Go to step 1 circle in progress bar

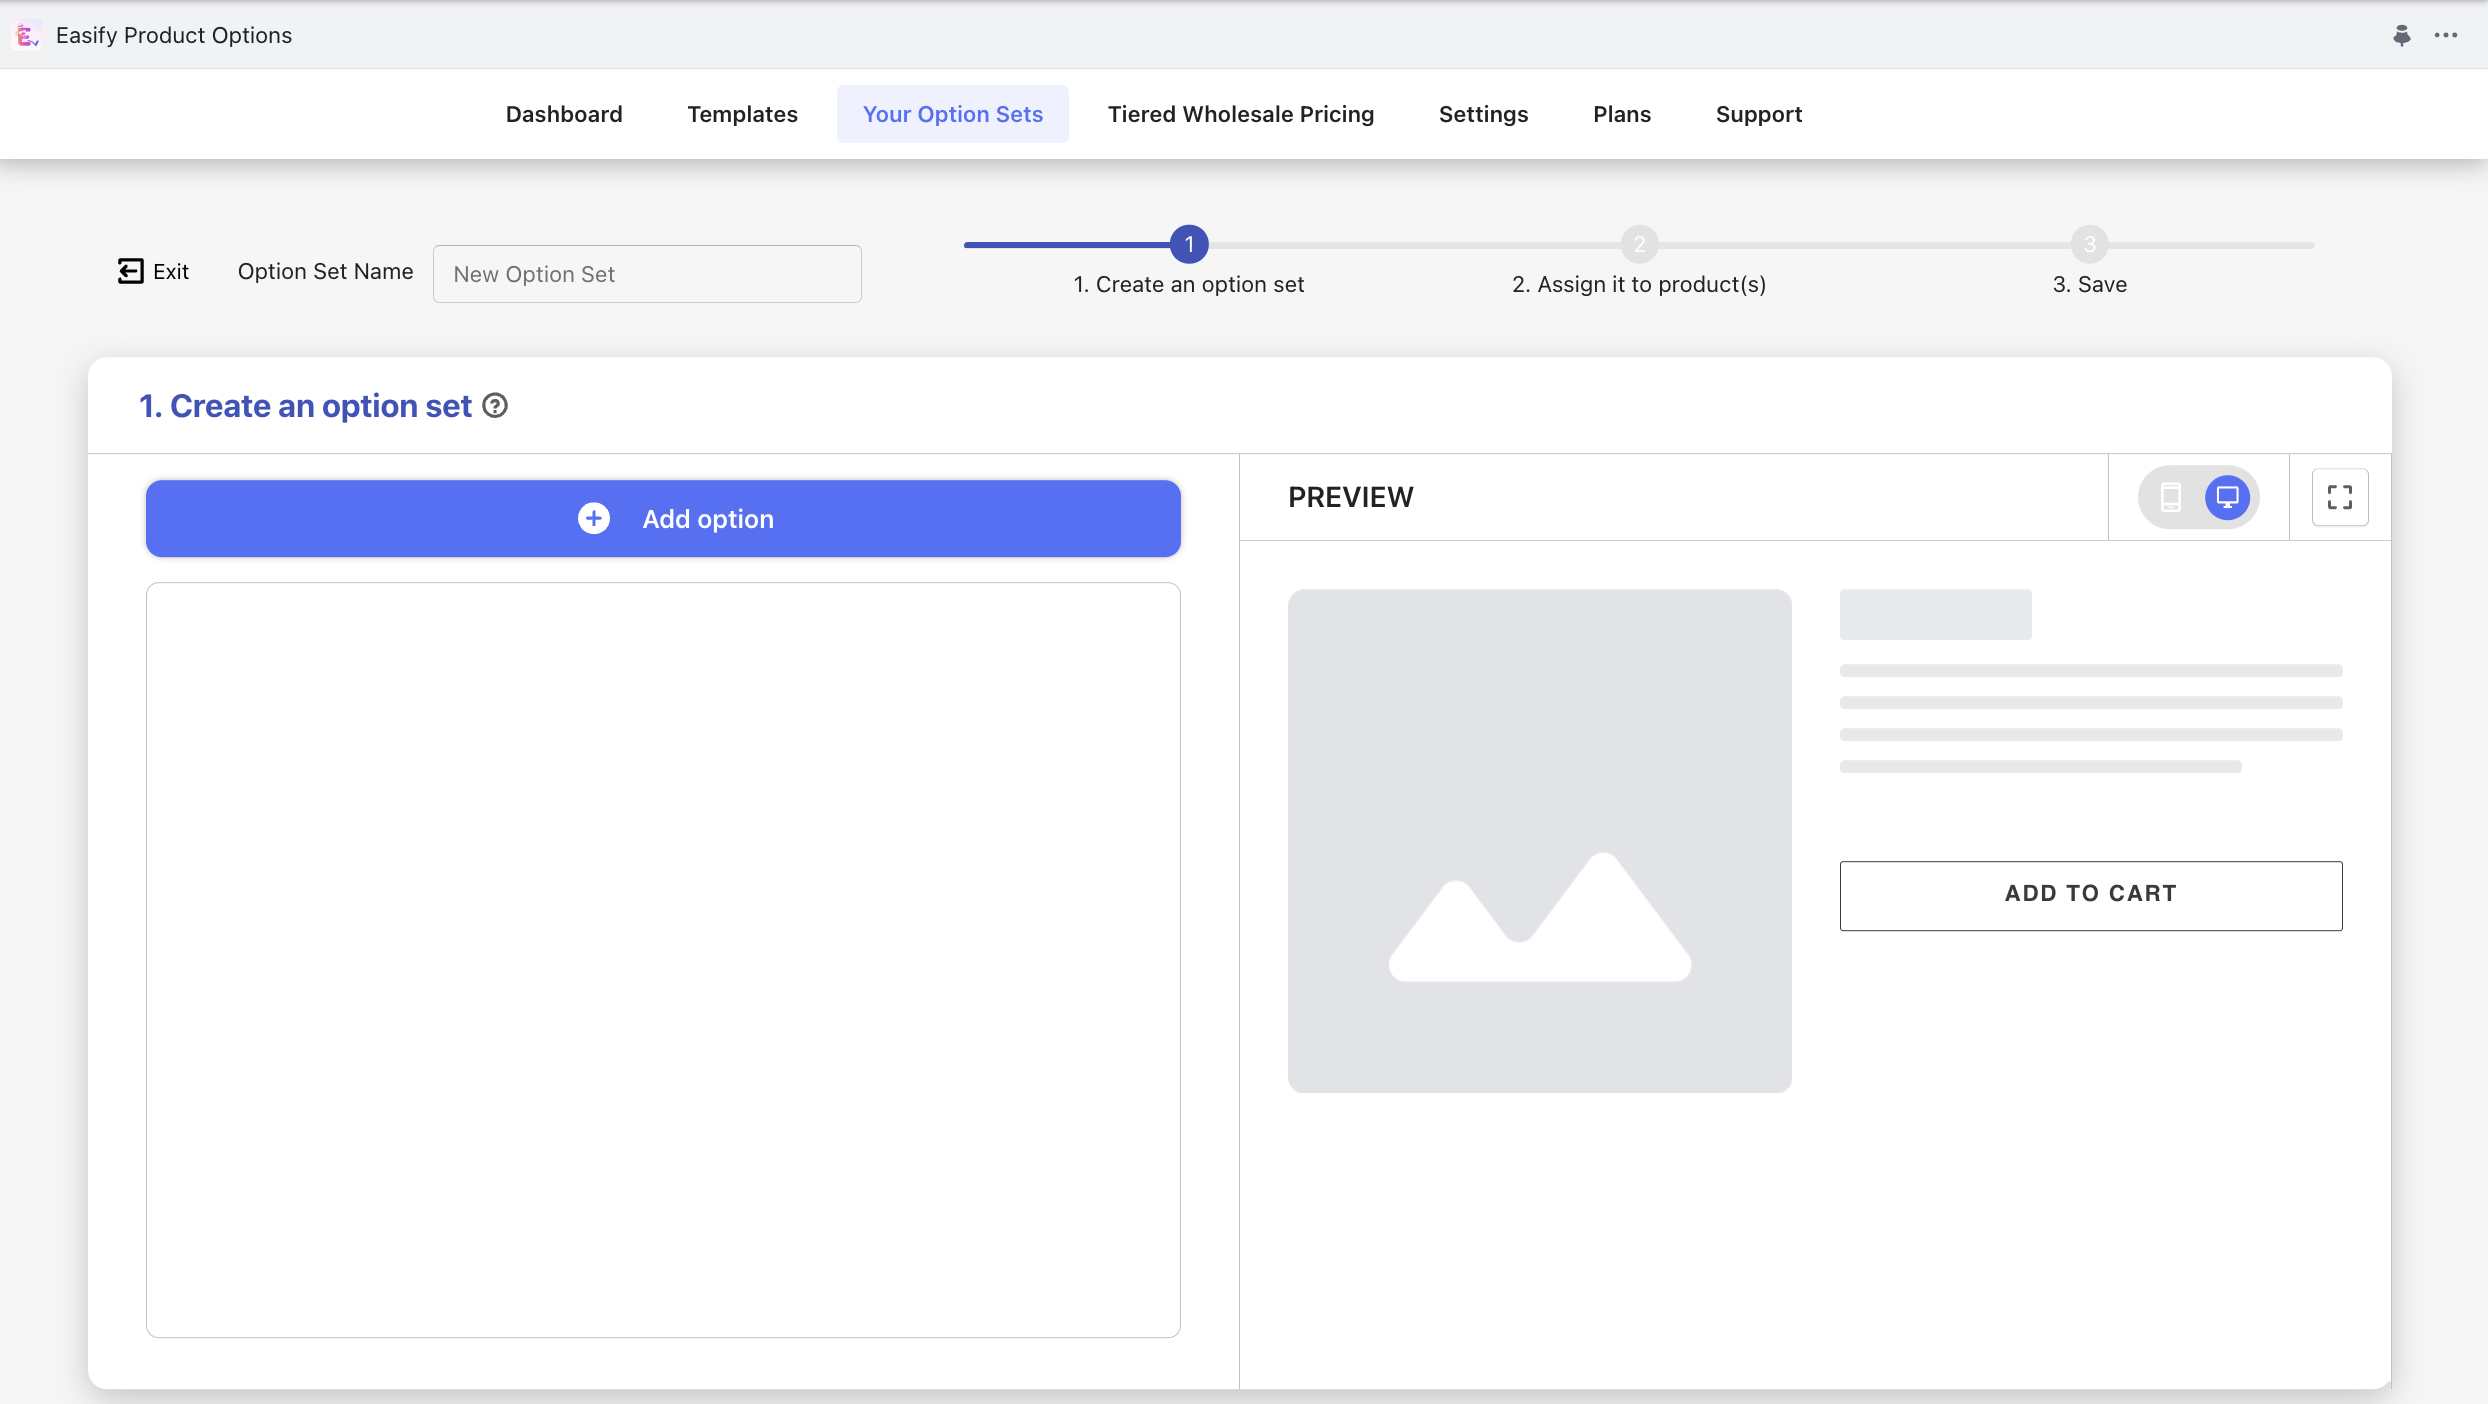click(1189, 244)
